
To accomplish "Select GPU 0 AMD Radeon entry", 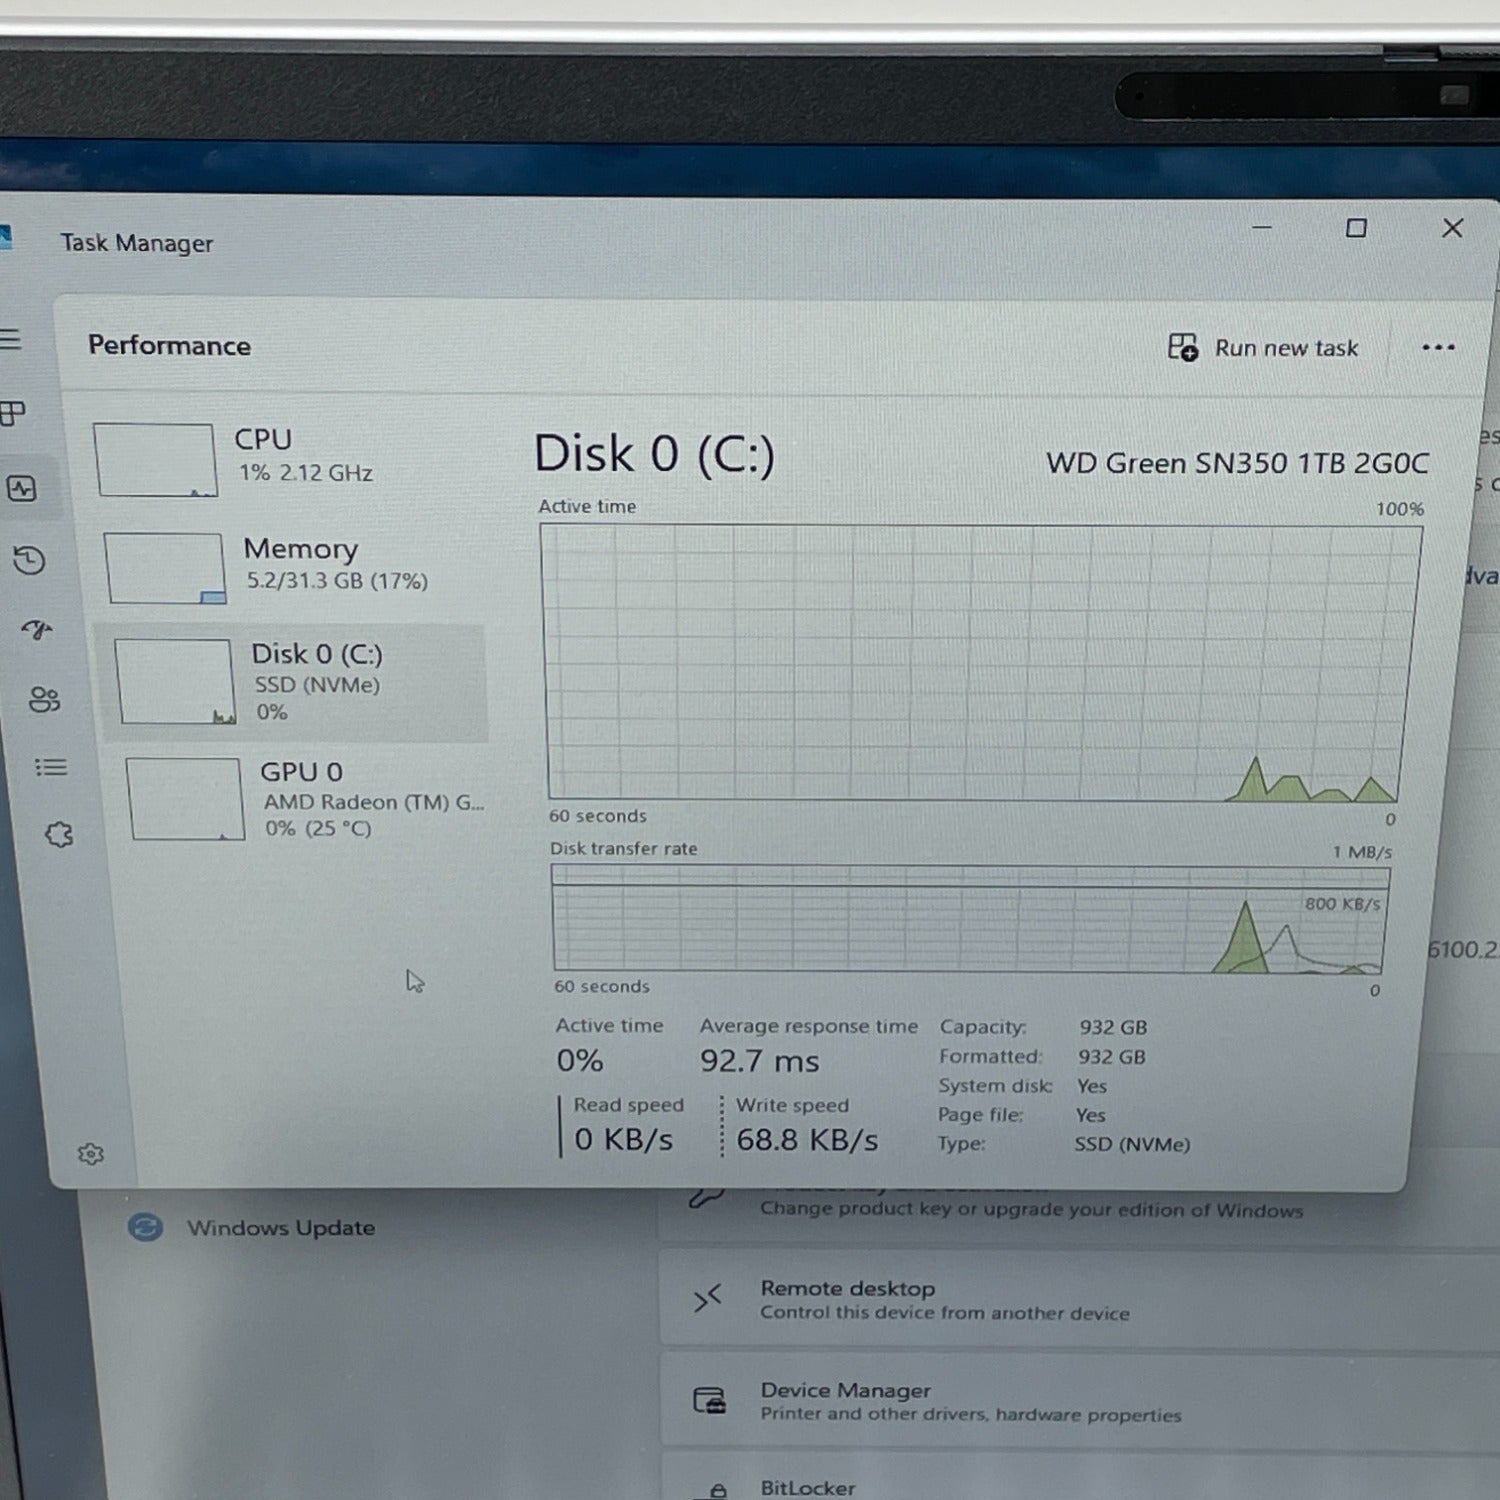I will pyautogui.click(x=305, y=799).
